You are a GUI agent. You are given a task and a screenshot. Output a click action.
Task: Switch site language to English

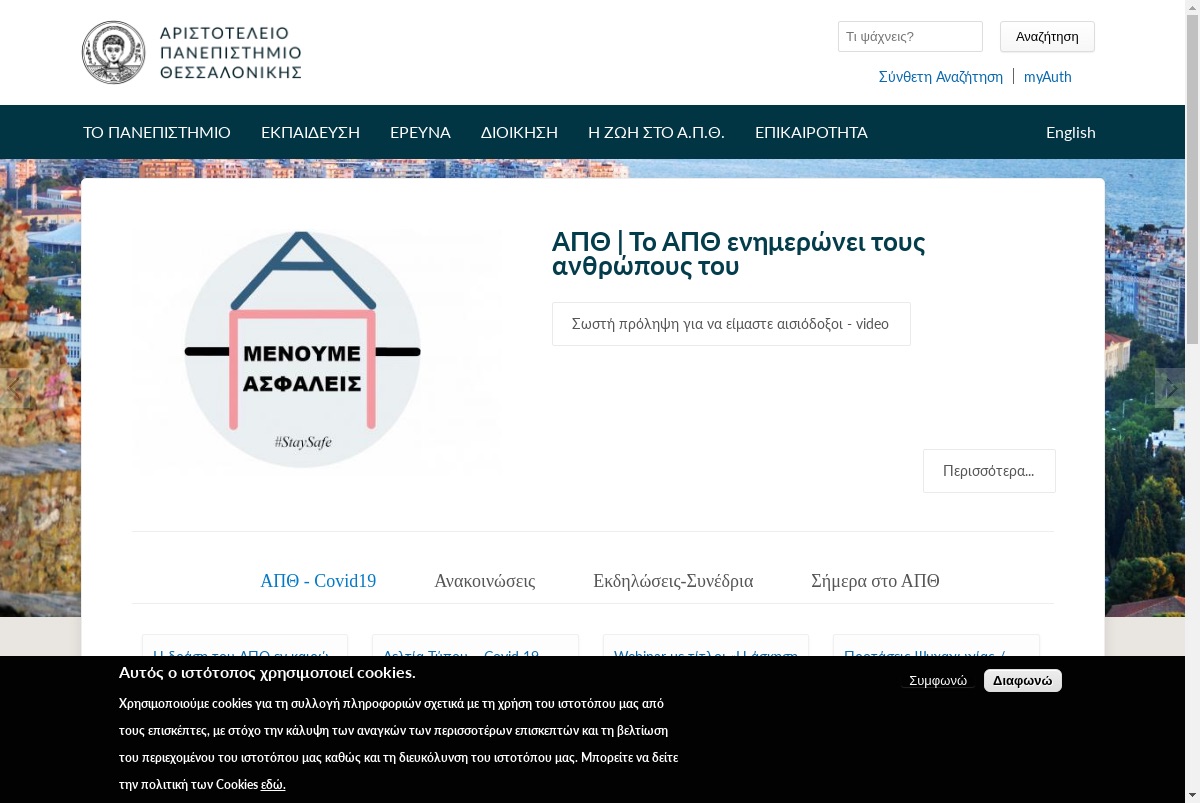(x=1071, y=132)
